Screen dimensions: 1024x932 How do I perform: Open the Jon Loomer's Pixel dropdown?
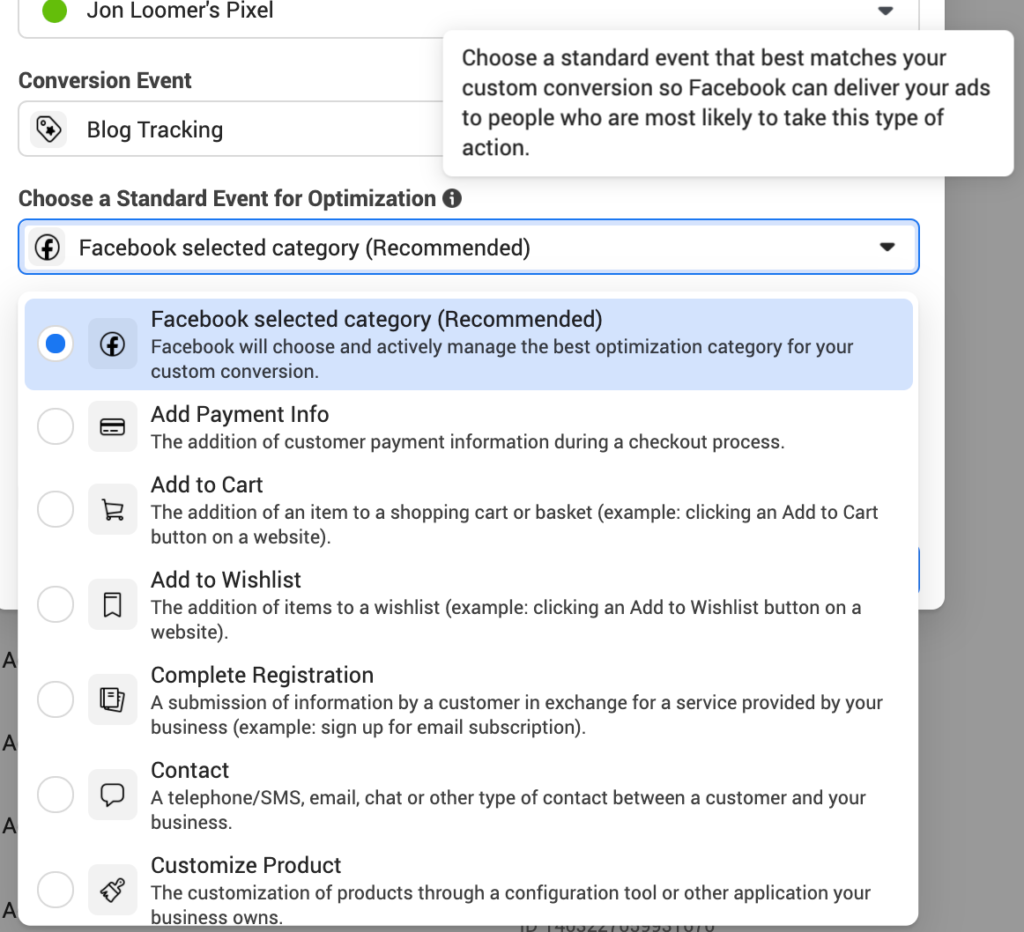884,11
